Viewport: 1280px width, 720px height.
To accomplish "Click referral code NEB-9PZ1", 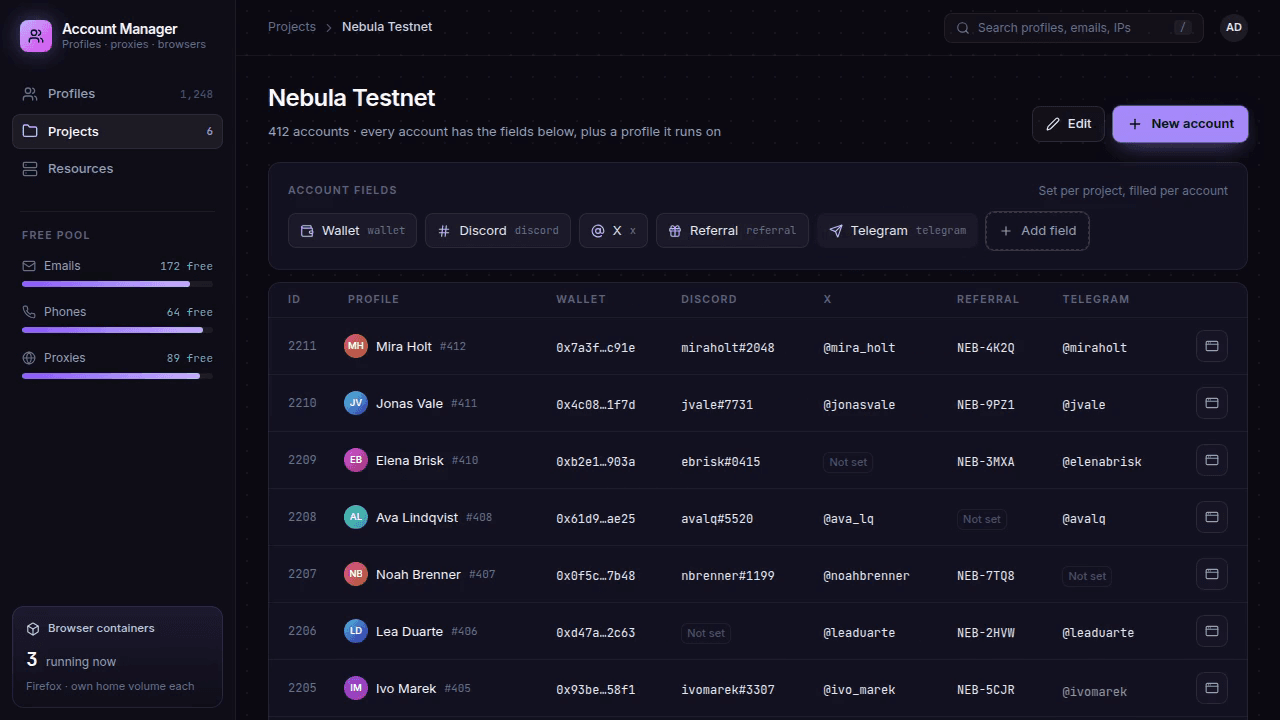I will [x=986, y=405].
